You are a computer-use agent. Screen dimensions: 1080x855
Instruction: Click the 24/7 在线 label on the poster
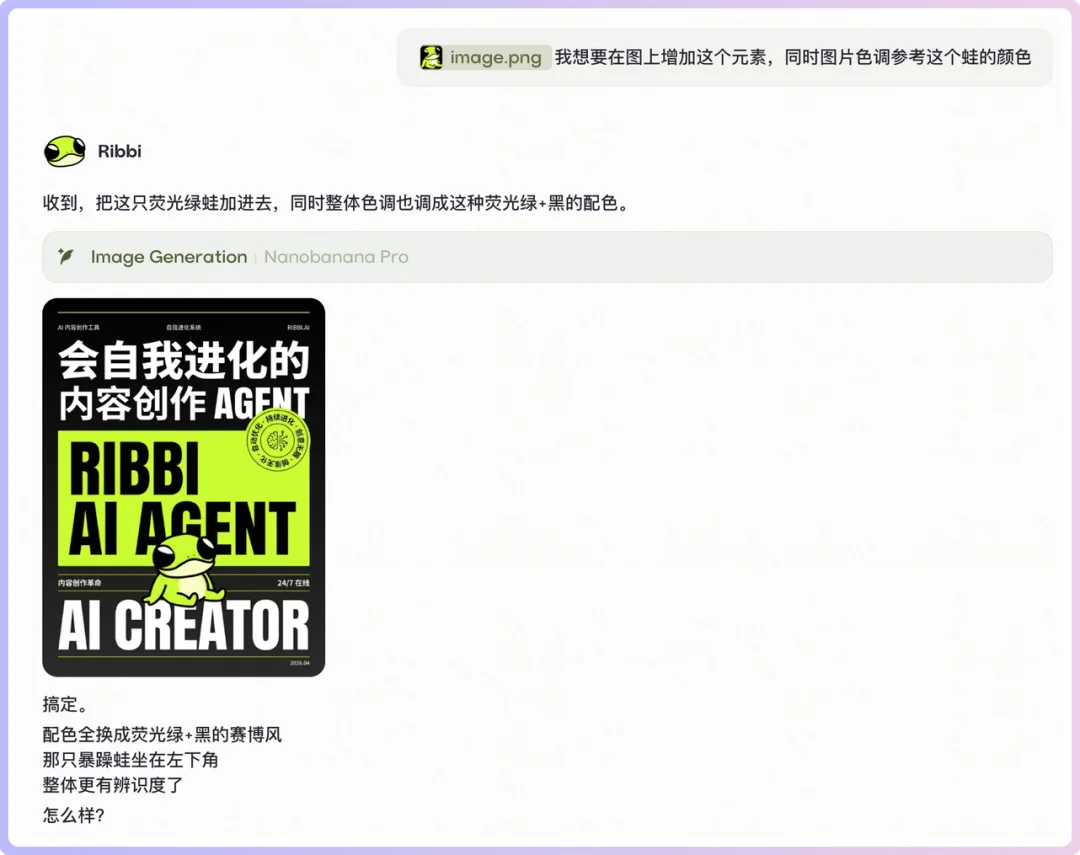pos(293,583)
